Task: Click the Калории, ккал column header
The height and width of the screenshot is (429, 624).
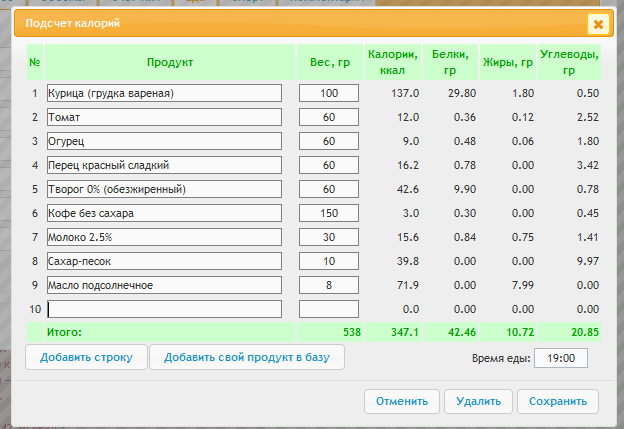Action: tap(392, 62)
